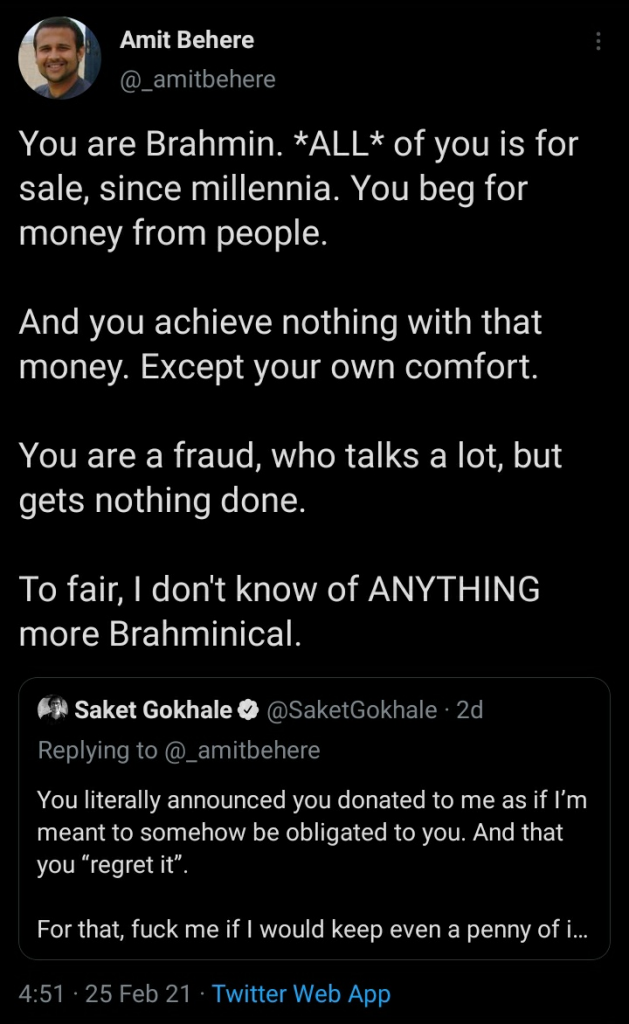This screenshot has height=1024, width=629.
Task: Click Saket Gokhale's small avatar in quoted tweet
Action: pyautogui.click(x=51, y=710)
